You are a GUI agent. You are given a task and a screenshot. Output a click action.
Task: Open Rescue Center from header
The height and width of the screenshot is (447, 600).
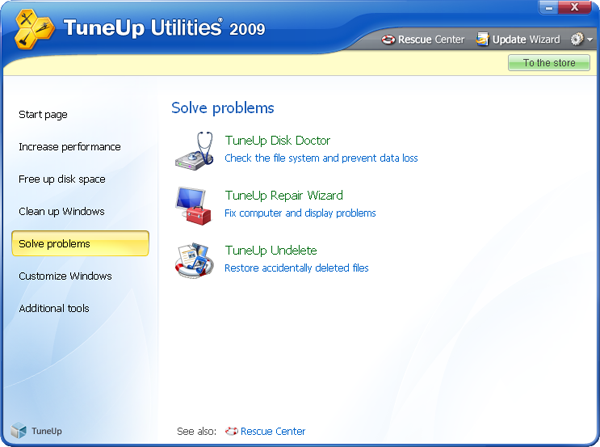coord(431,39)
